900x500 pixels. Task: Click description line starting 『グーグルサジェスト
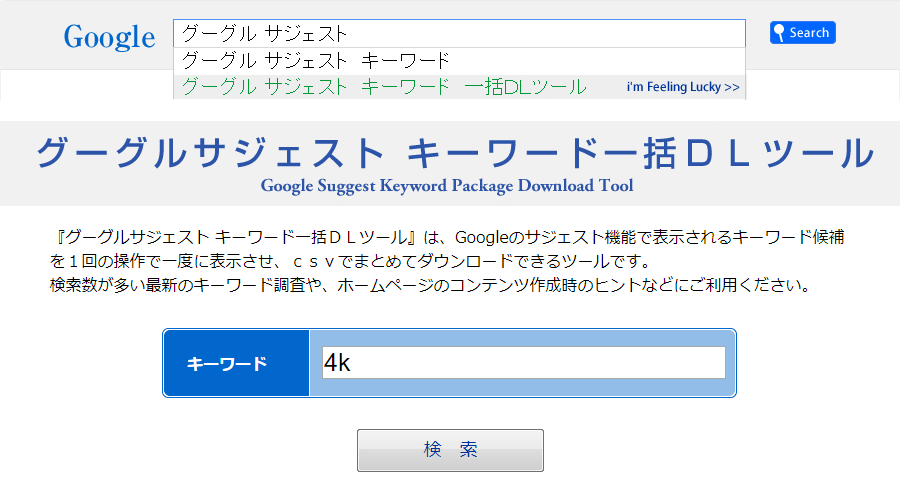point(447,237)
